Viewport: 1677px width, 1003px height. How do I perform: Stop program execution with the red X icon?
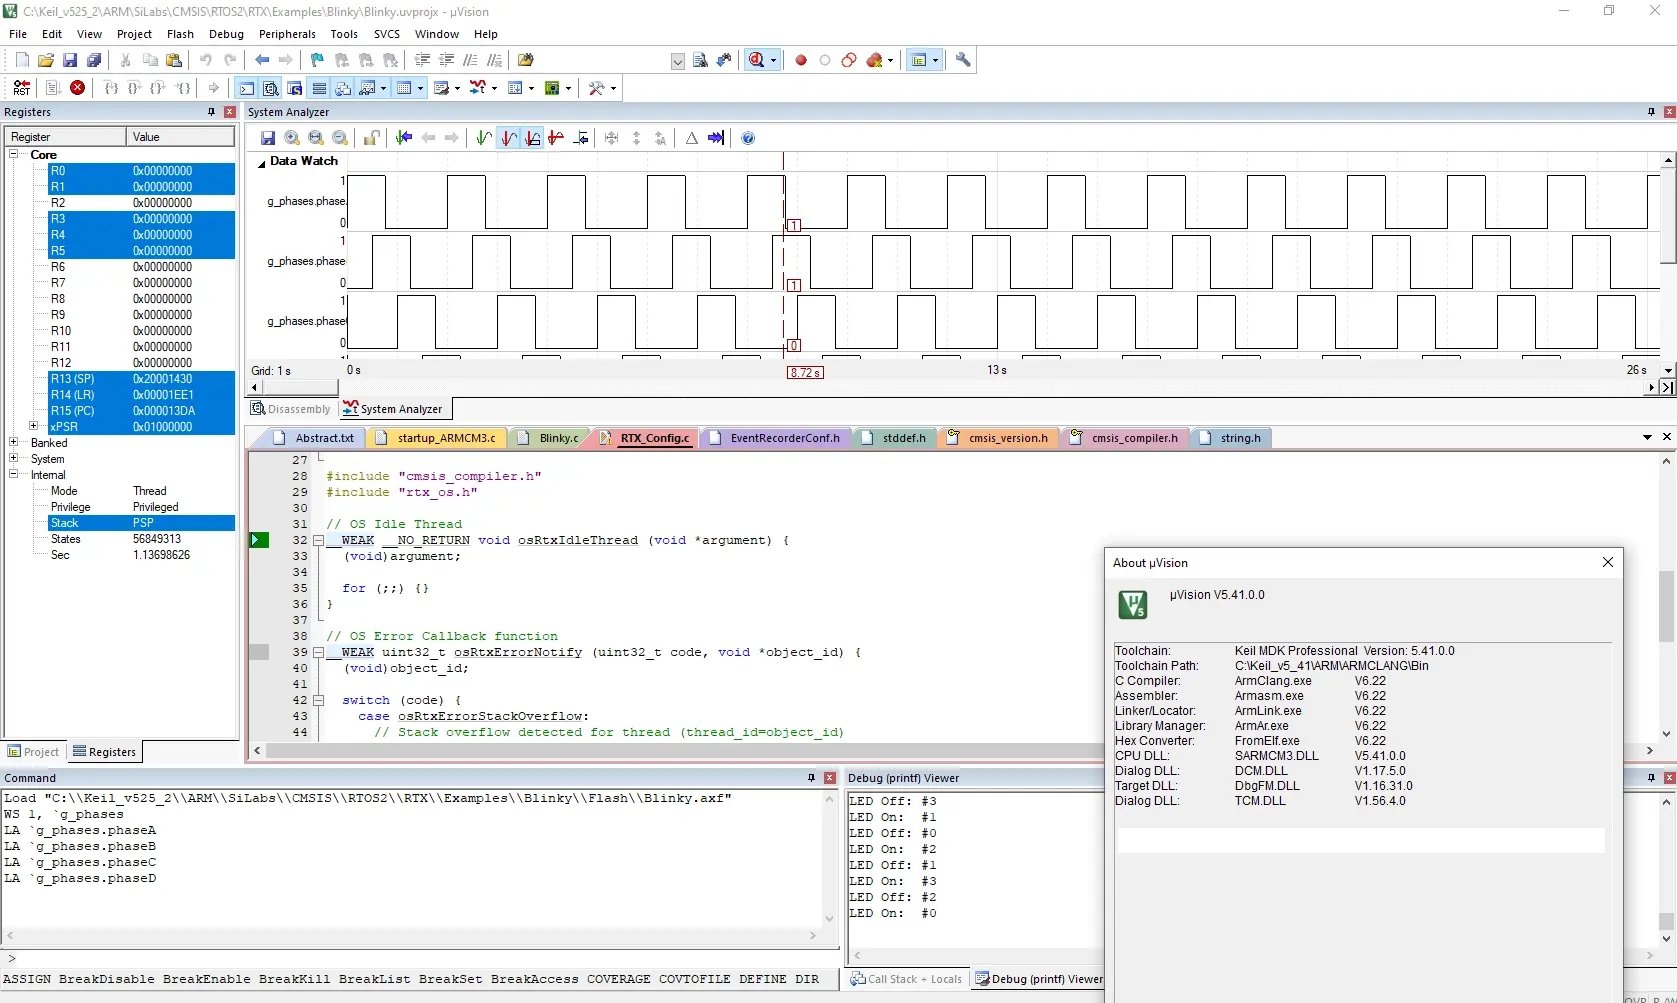coord(77,88)
